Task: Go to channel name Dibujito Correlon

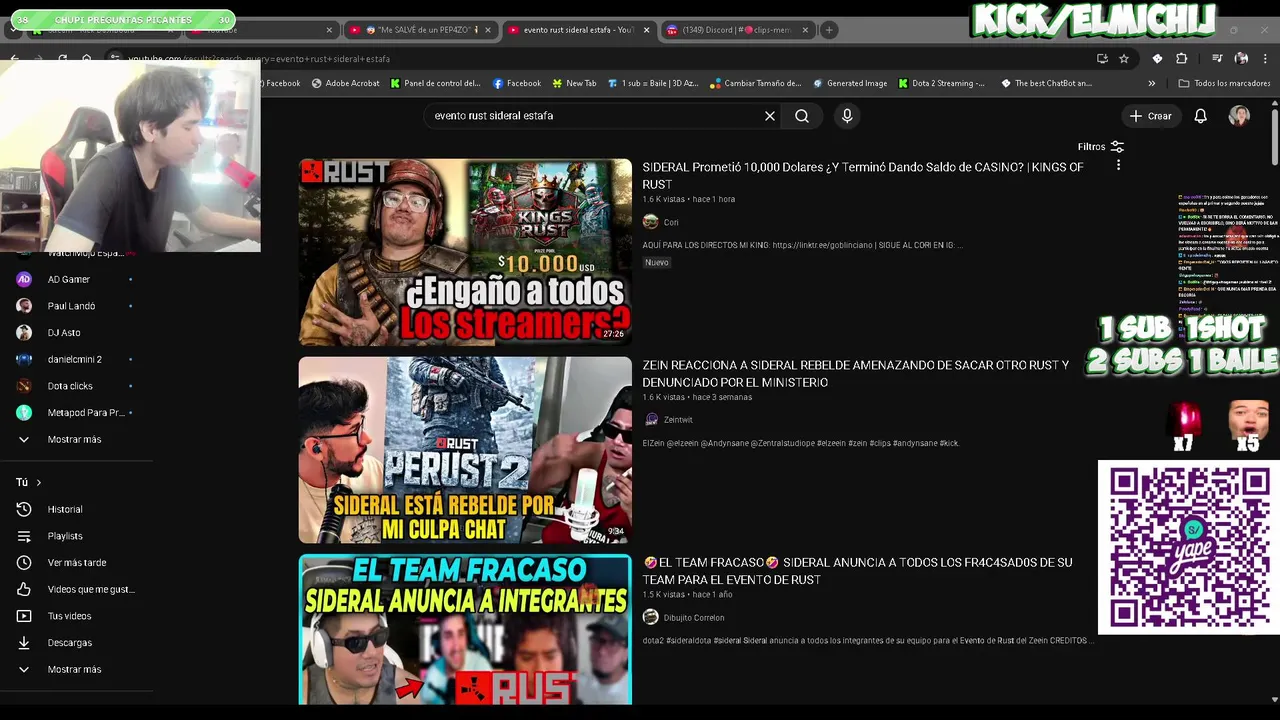Action: pyautogui.click(x=694, y=617)
